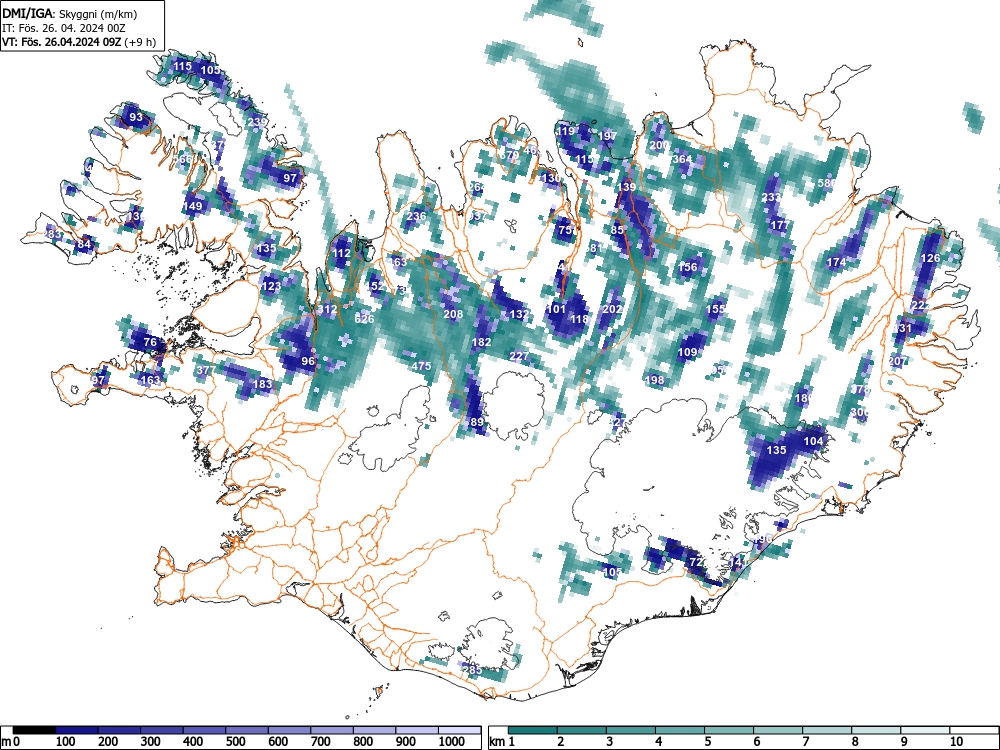Click the '72' visibility value

click(x=697, y=562)
